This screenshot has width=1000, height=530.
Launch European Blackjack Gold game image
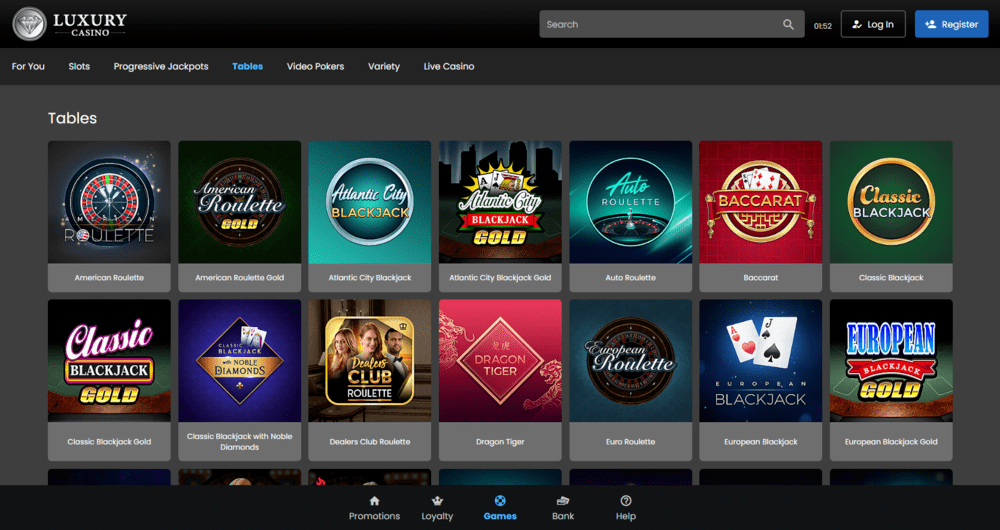click(891, 361)
